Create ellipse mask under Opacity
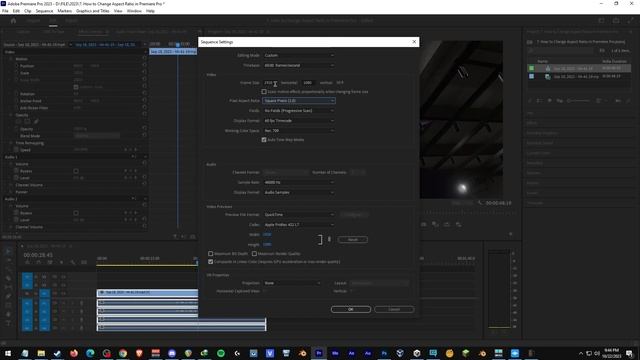Image resolution: width=640 pixels, height=360 pixels. (18, 121)
